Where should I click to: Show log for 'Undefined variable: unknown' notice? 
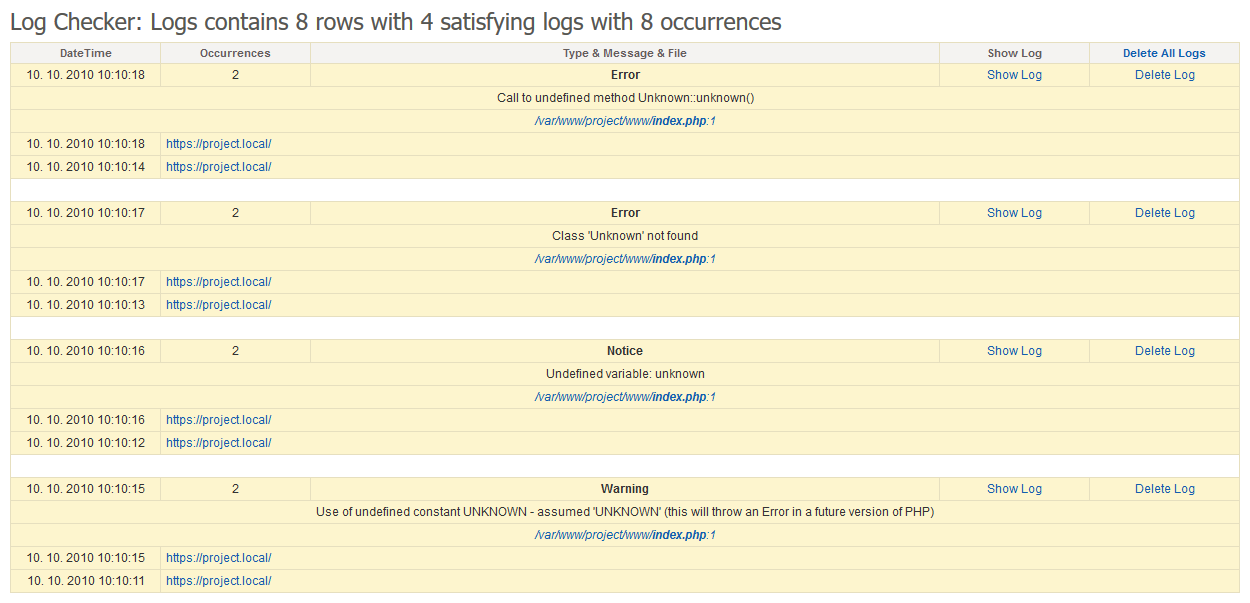pos(1014,351)
